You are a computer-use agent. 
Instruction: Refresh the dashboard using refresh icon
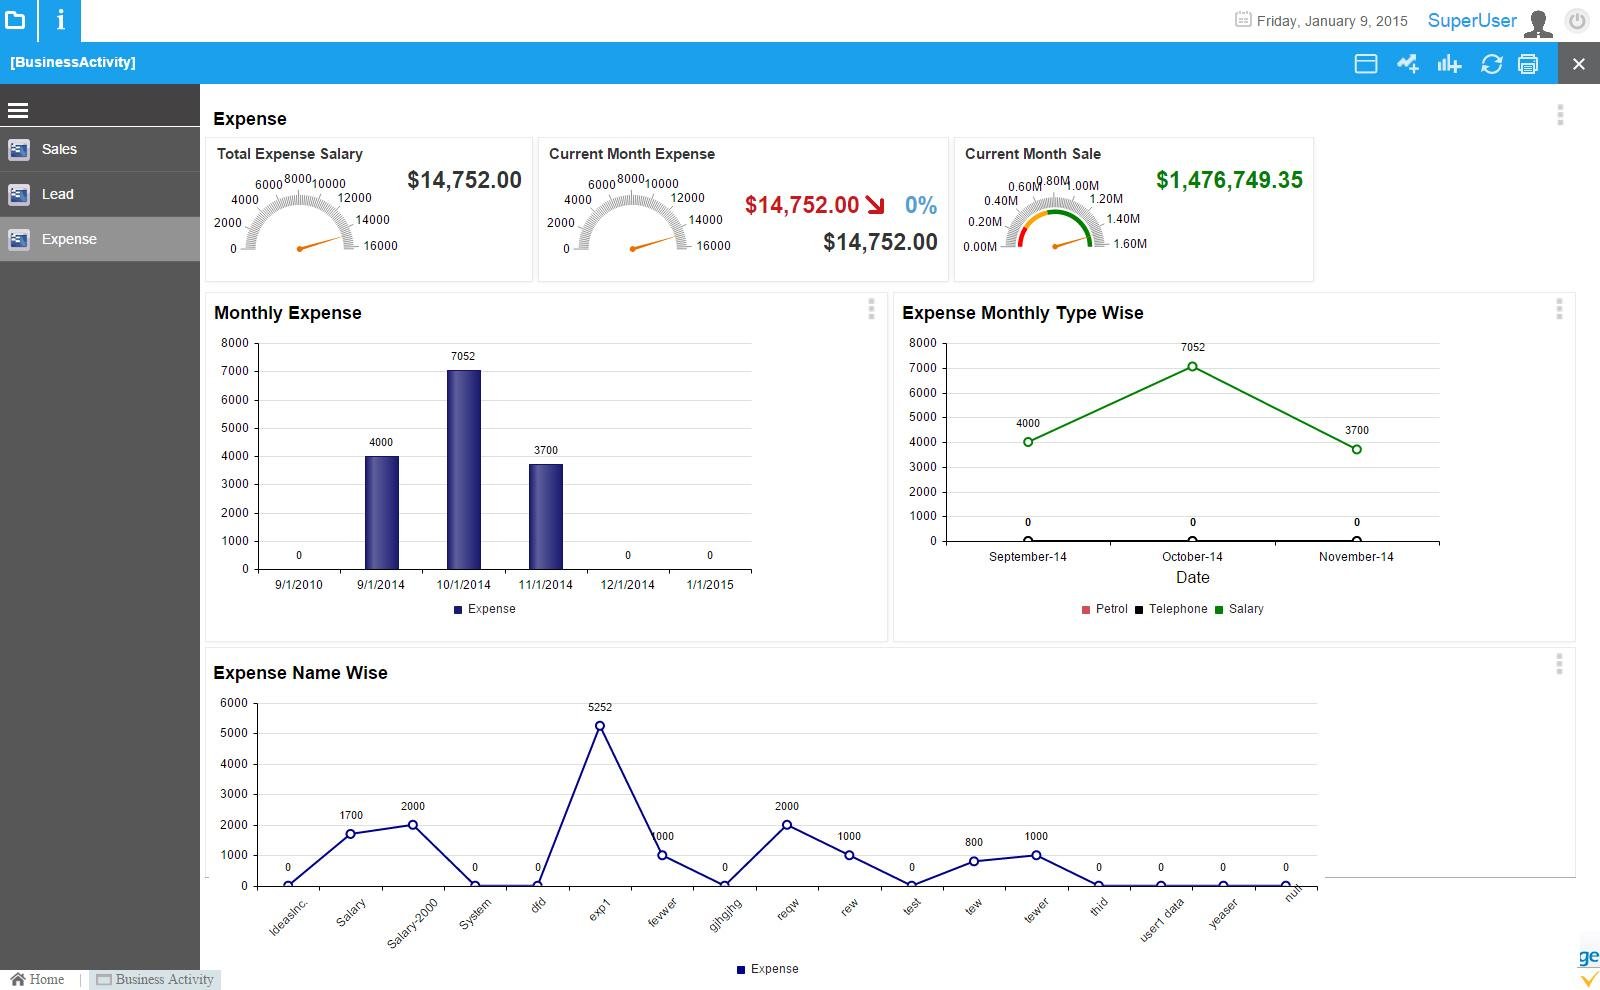(x=1491, y=64)
